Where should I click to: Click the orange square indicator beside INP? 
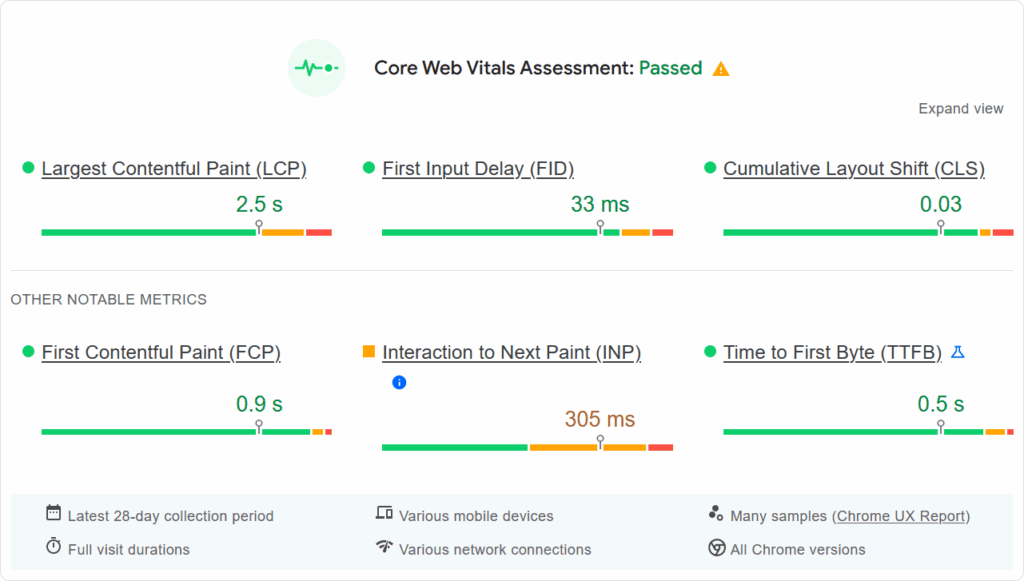tap(369, 352)
